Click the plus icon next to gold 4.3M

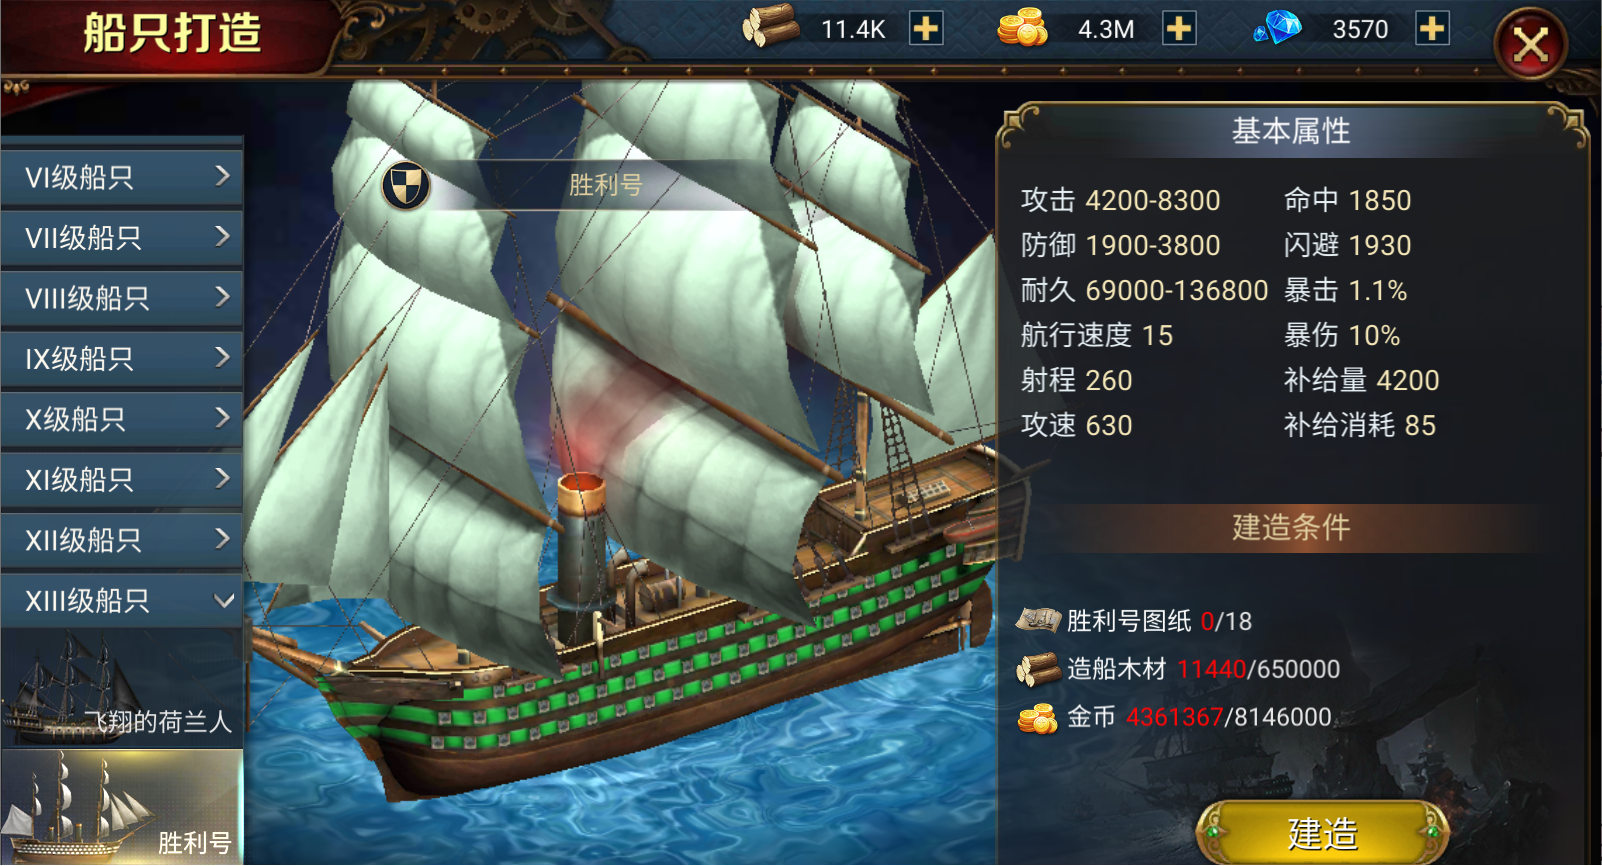(1179, 29)
